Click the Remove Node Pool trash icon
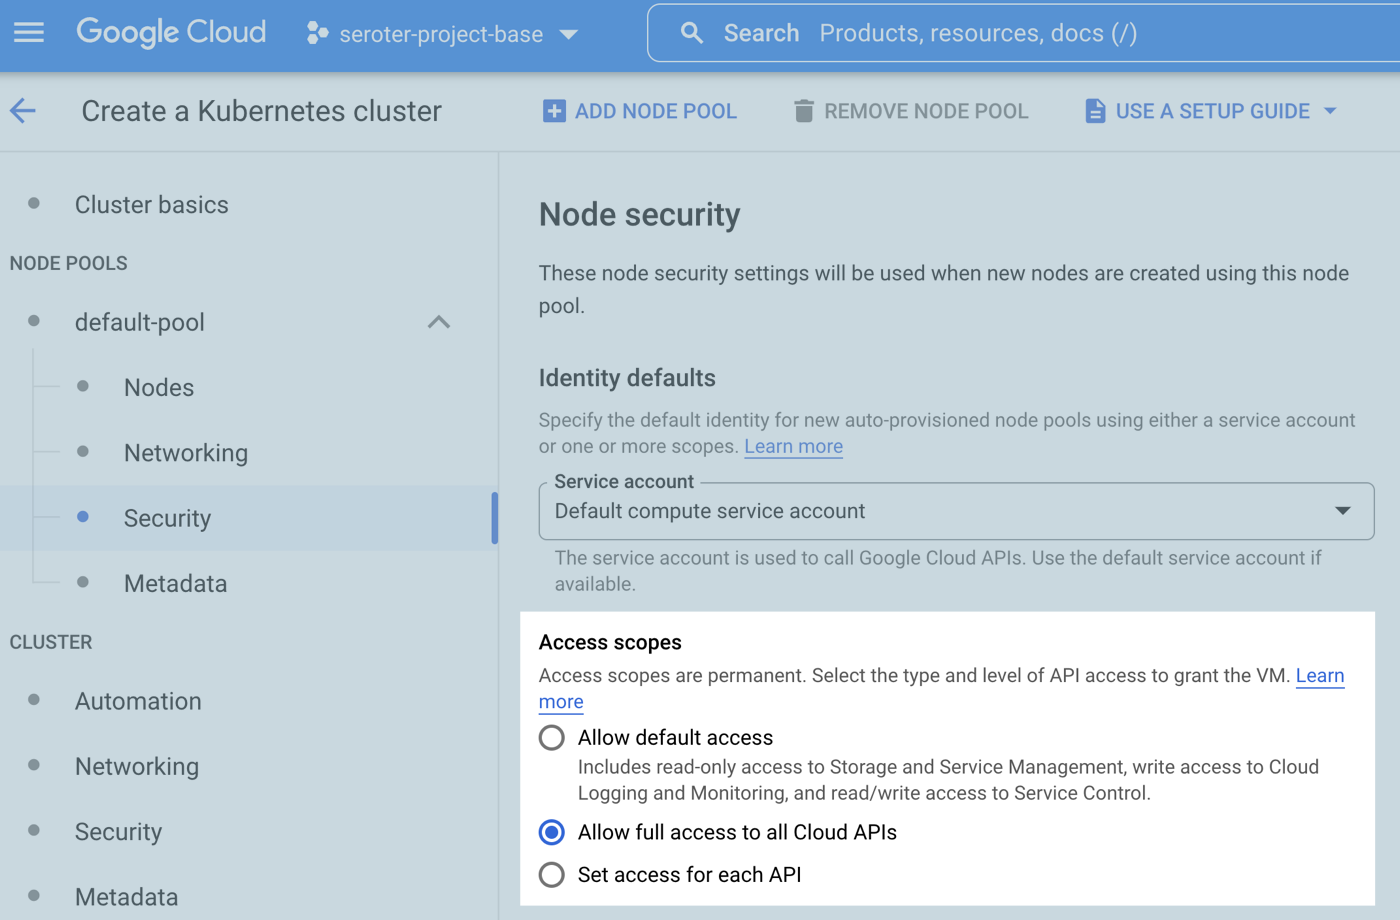Screen dimensions: 1400x920 (803, 111)
